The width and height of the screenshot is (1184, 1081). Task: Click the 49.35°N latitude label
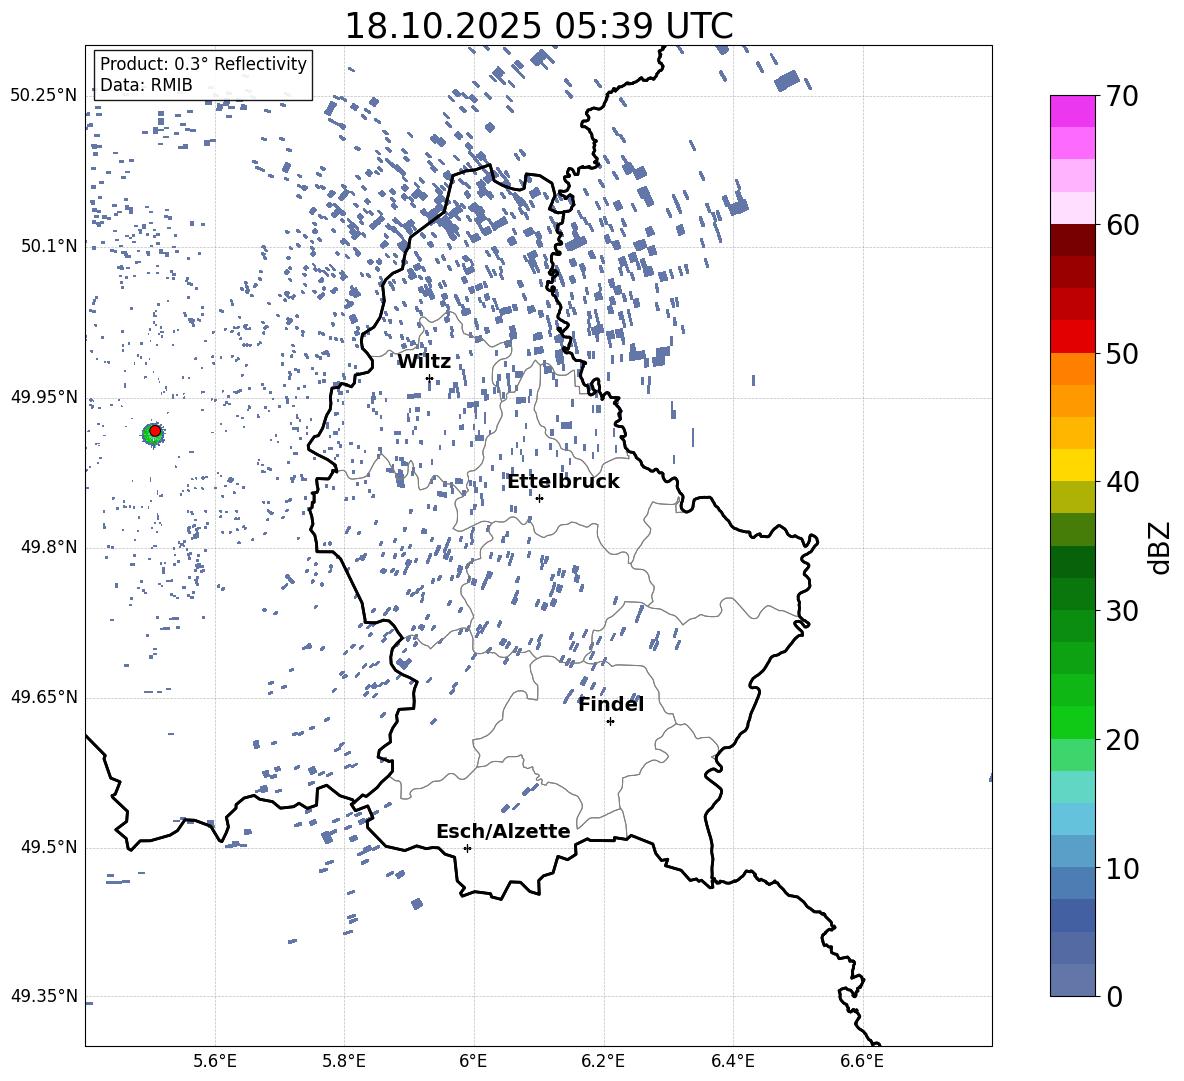tap(44, 996)
